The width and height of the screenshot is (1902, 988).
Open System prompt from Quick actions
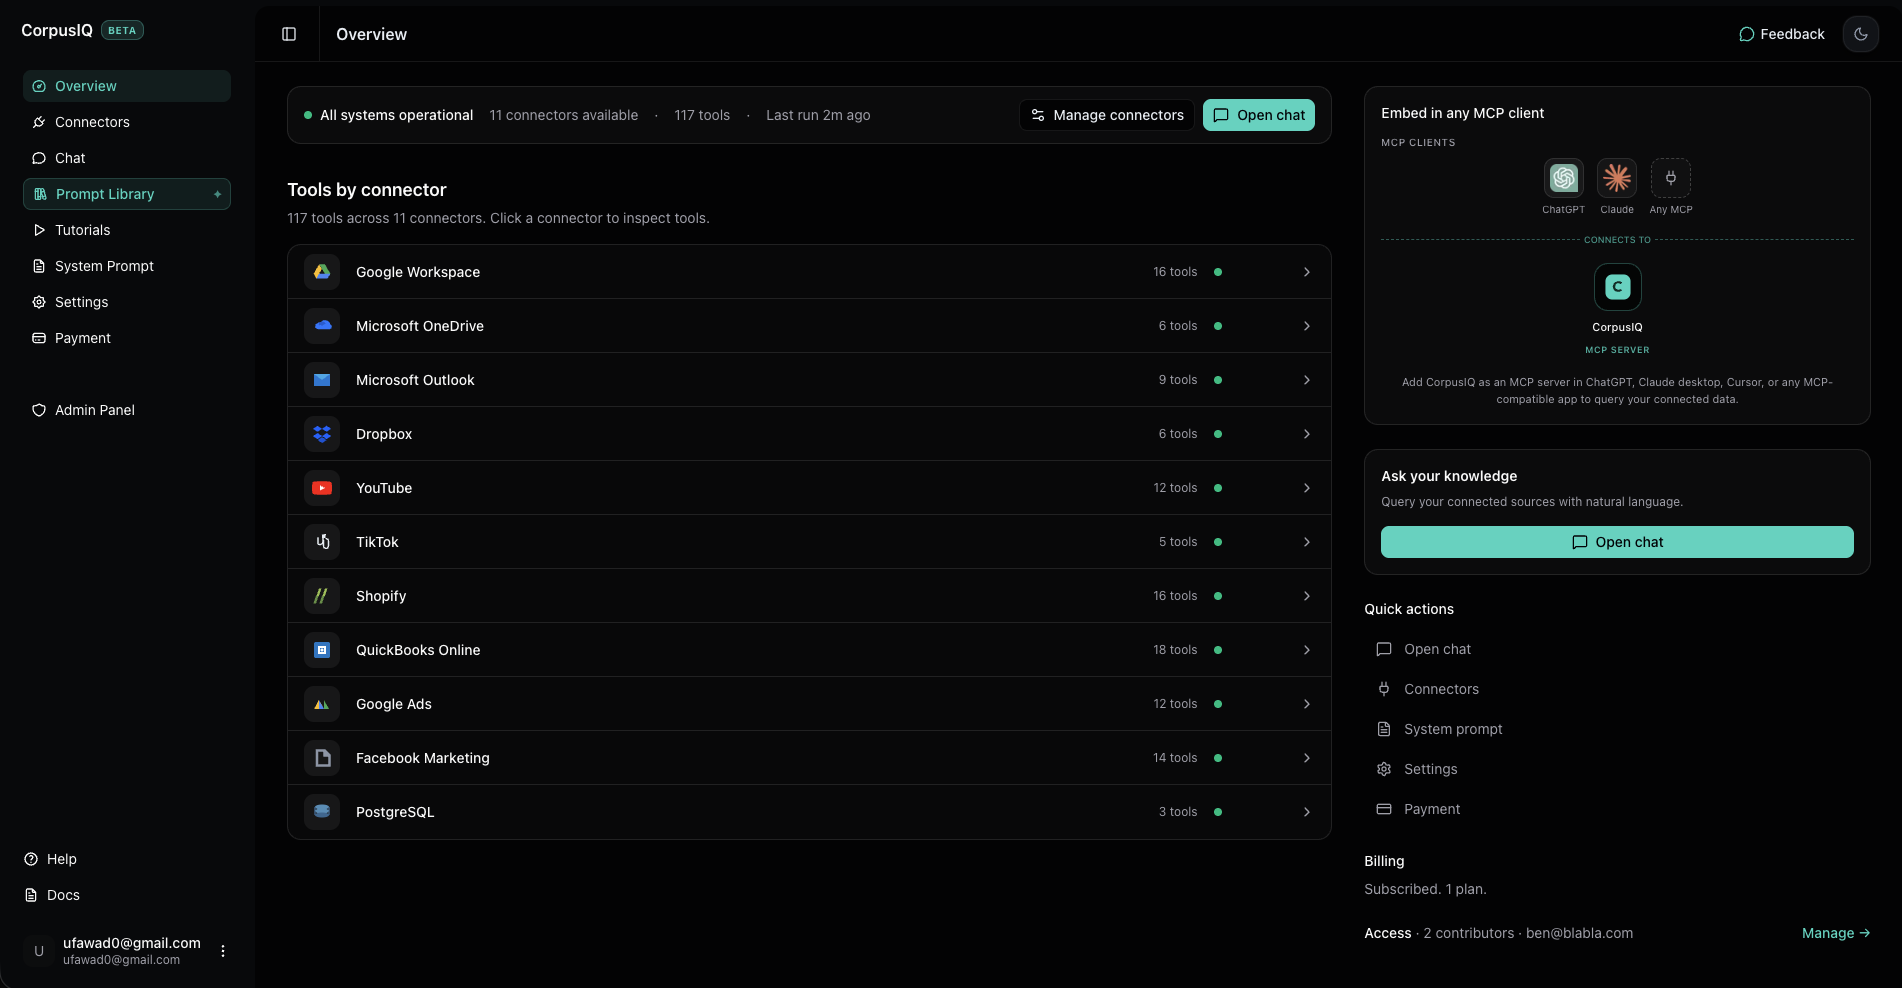1452,729
